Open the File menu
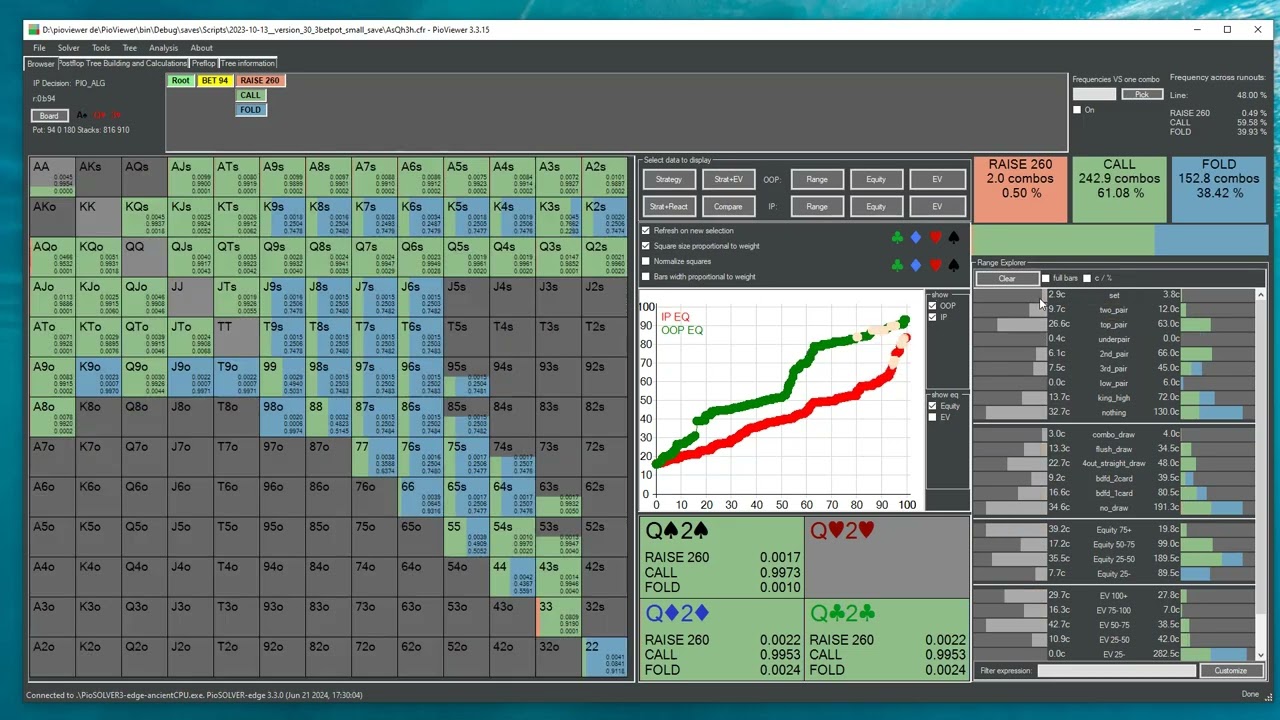The height and width of the screenshot is (720, 1280). (x=39, y=48)
